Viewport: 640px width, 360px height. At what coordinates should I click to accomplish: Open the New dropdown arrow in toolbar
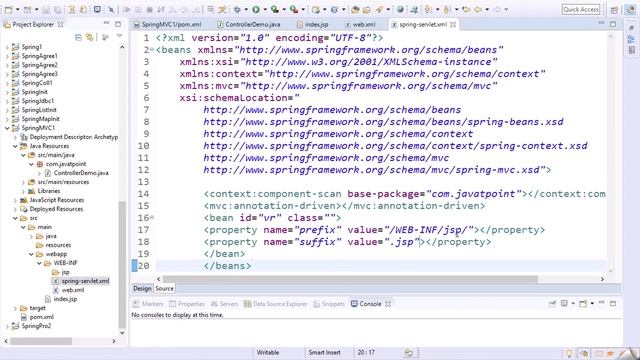(x=17, y=9)
